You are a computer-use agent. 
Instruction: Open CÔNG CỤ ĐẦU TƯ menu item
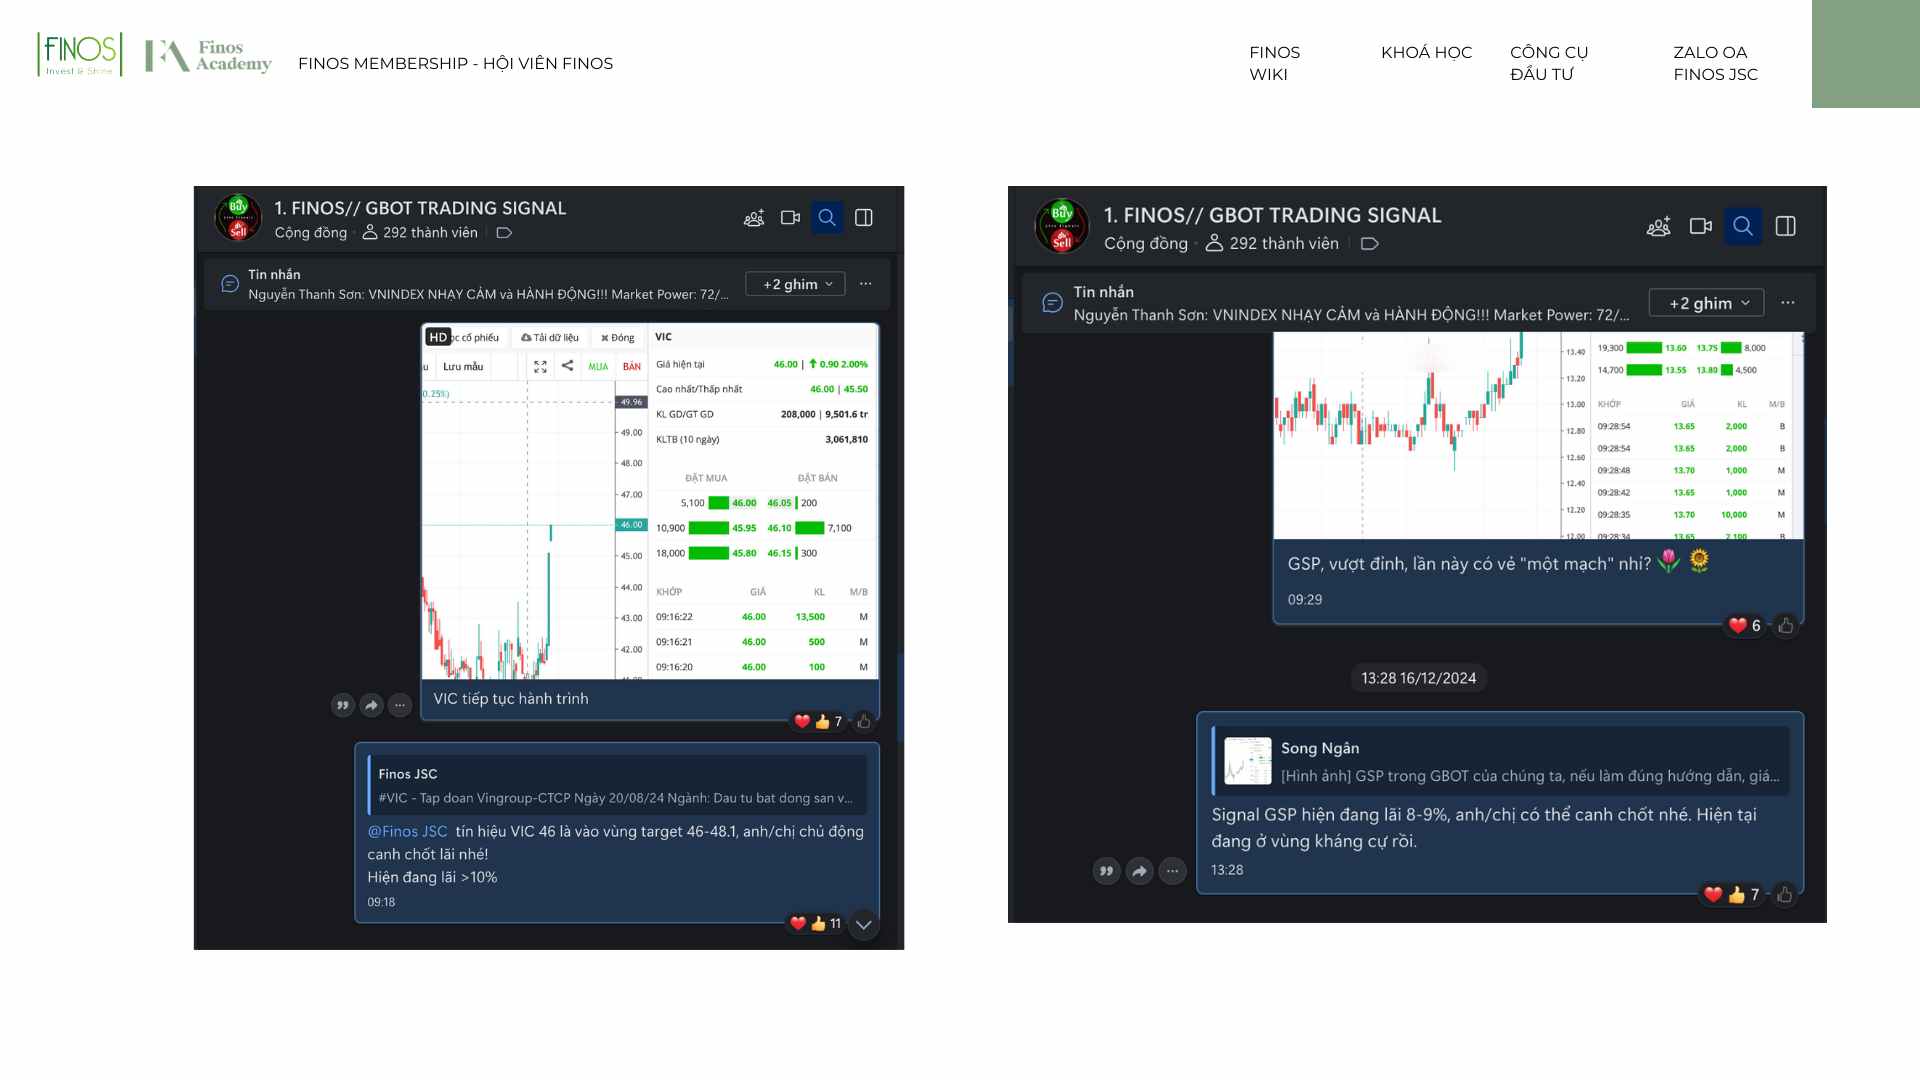click(x=1548, y=63)
